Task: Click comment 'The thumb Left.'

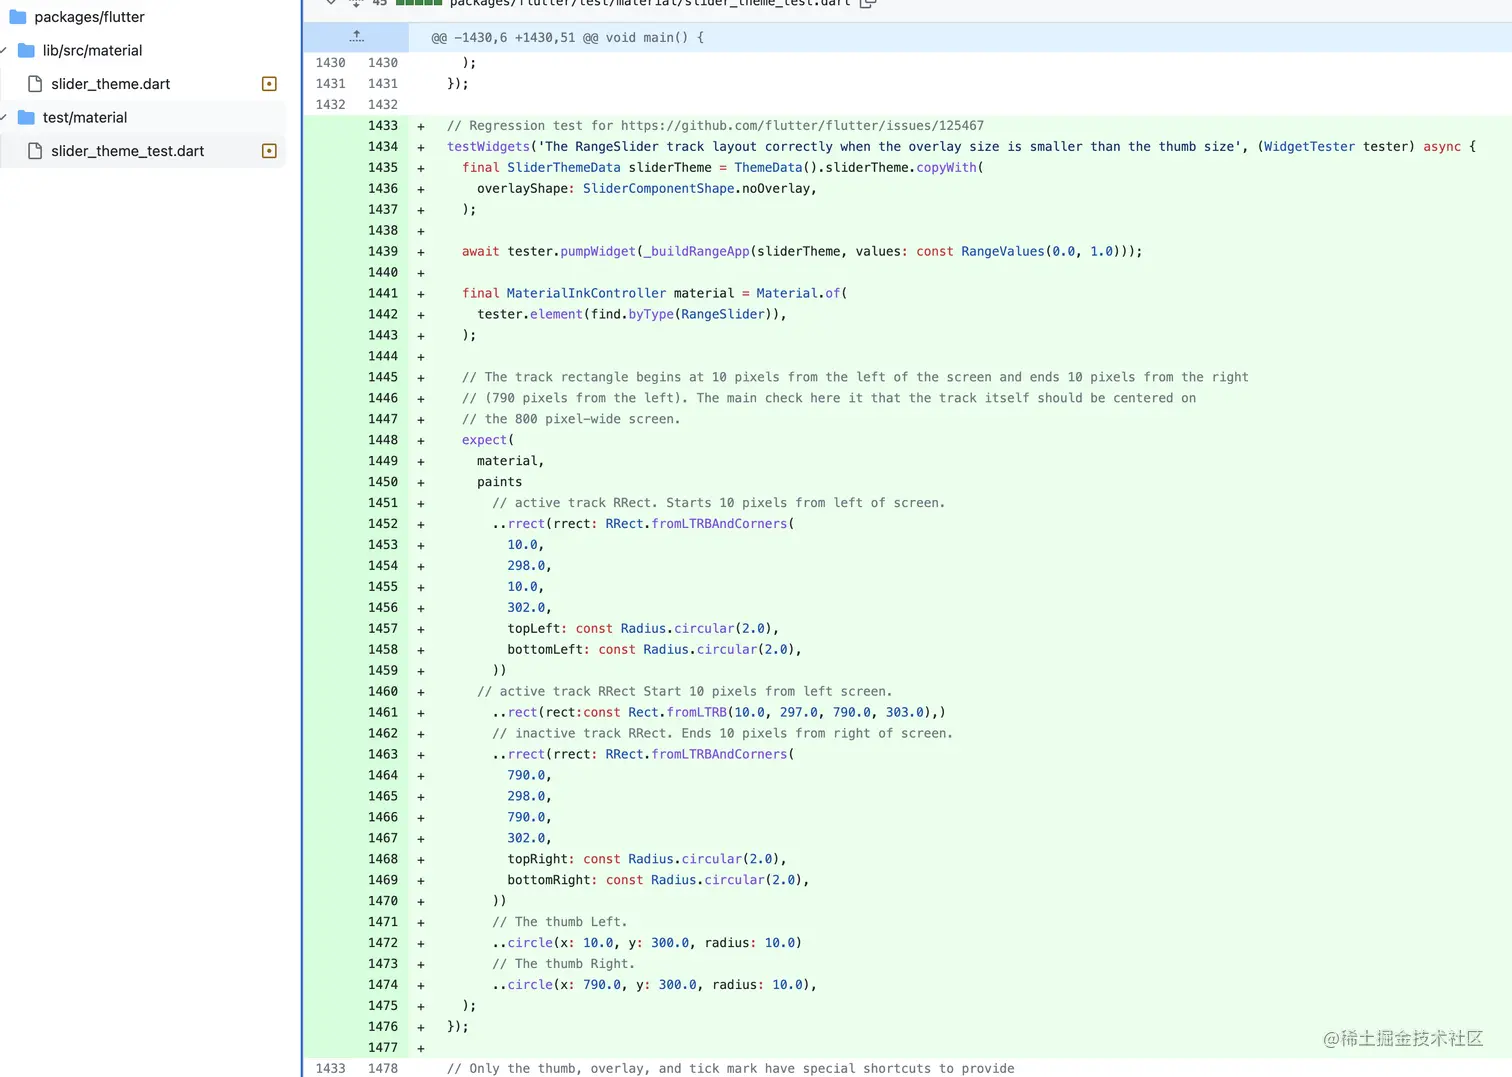Action: (560, 922)
